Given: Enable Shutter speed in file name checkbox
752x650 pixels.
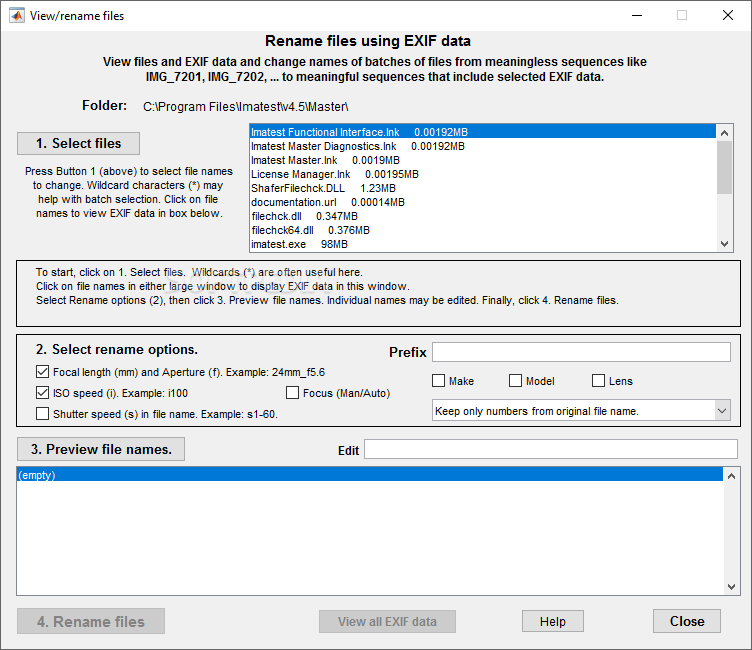Looking at the screenshot, I should tap(42, 414).
